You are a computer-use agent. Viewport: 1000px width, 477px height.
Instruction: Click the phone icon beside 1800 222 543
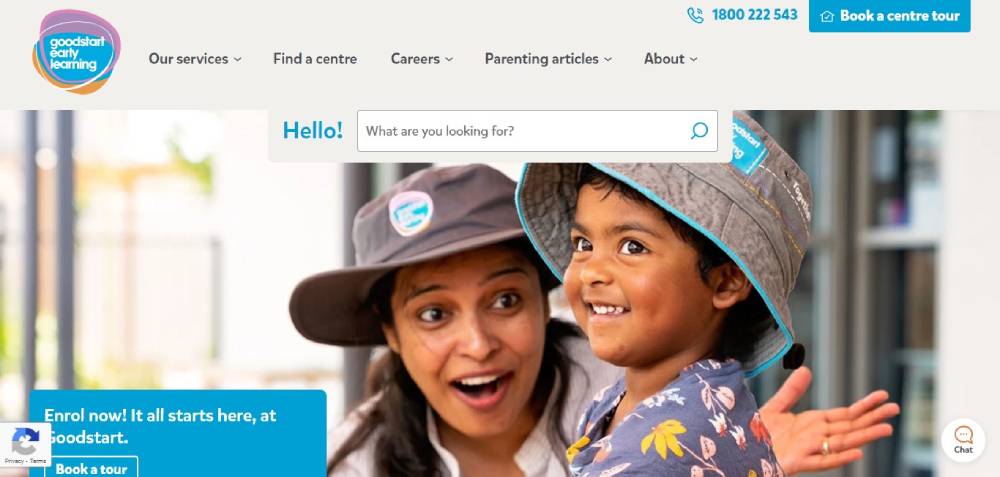pyautogui.click(x=695, y=15)
